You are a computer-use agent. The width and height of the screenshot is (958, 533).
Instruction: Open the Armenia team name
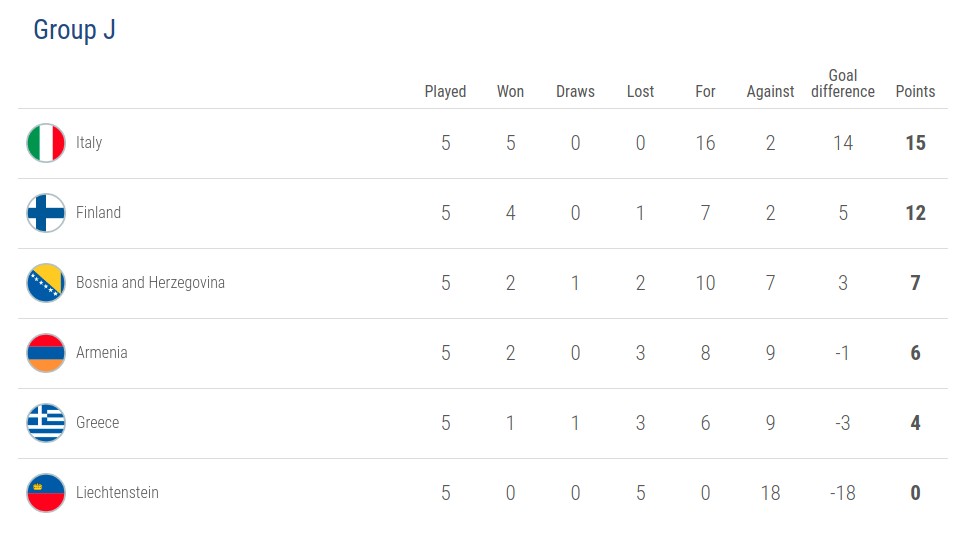(x=101, y=353)
